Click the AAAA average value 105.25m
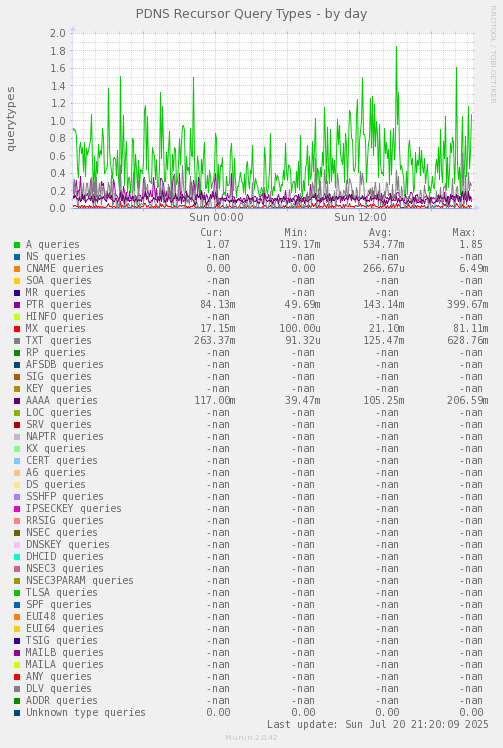503x748 pixels. coord(383,401)
